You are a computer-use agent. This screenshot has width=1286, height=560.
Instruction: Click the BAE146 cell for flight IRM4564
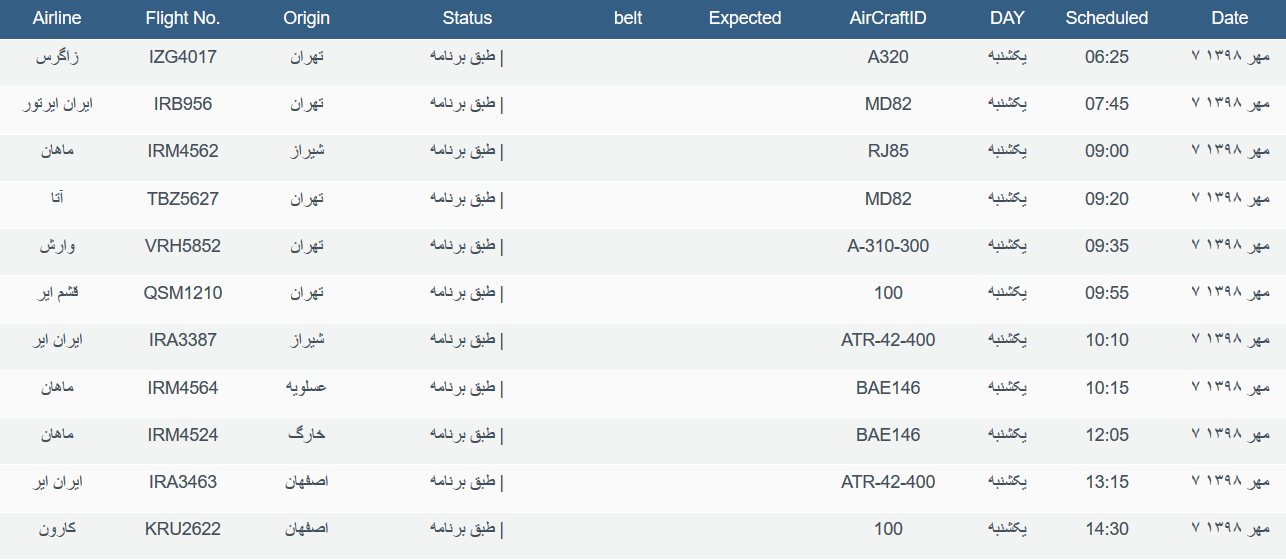tap(888, 388)
